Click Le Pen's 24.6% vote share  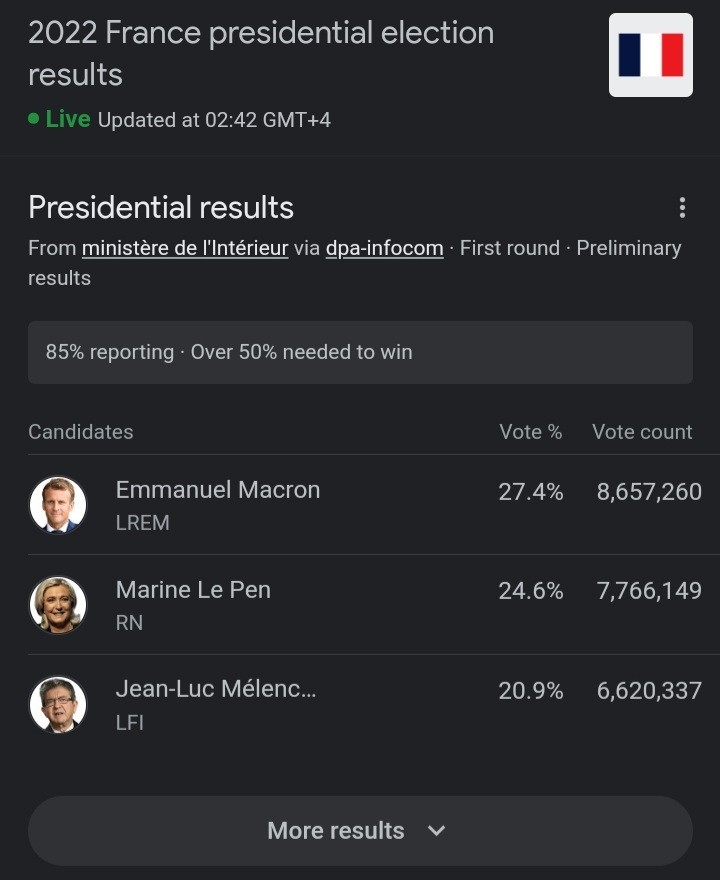point(531,591)
